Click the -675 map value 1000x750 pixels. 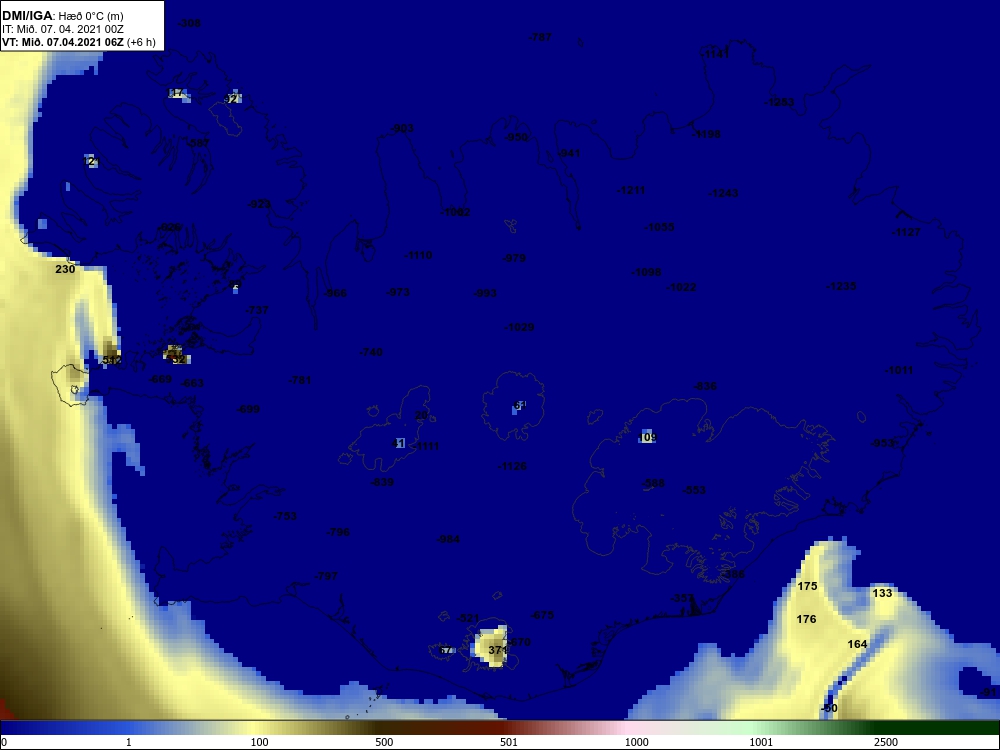542,616
